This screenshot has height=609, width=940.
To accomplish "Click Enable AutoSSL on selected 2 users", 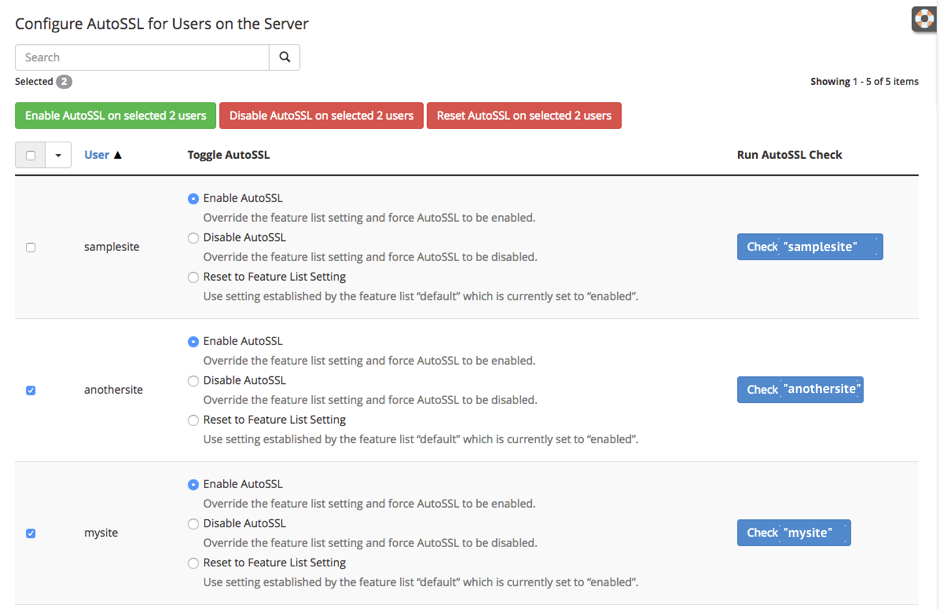I will (115, 115).
